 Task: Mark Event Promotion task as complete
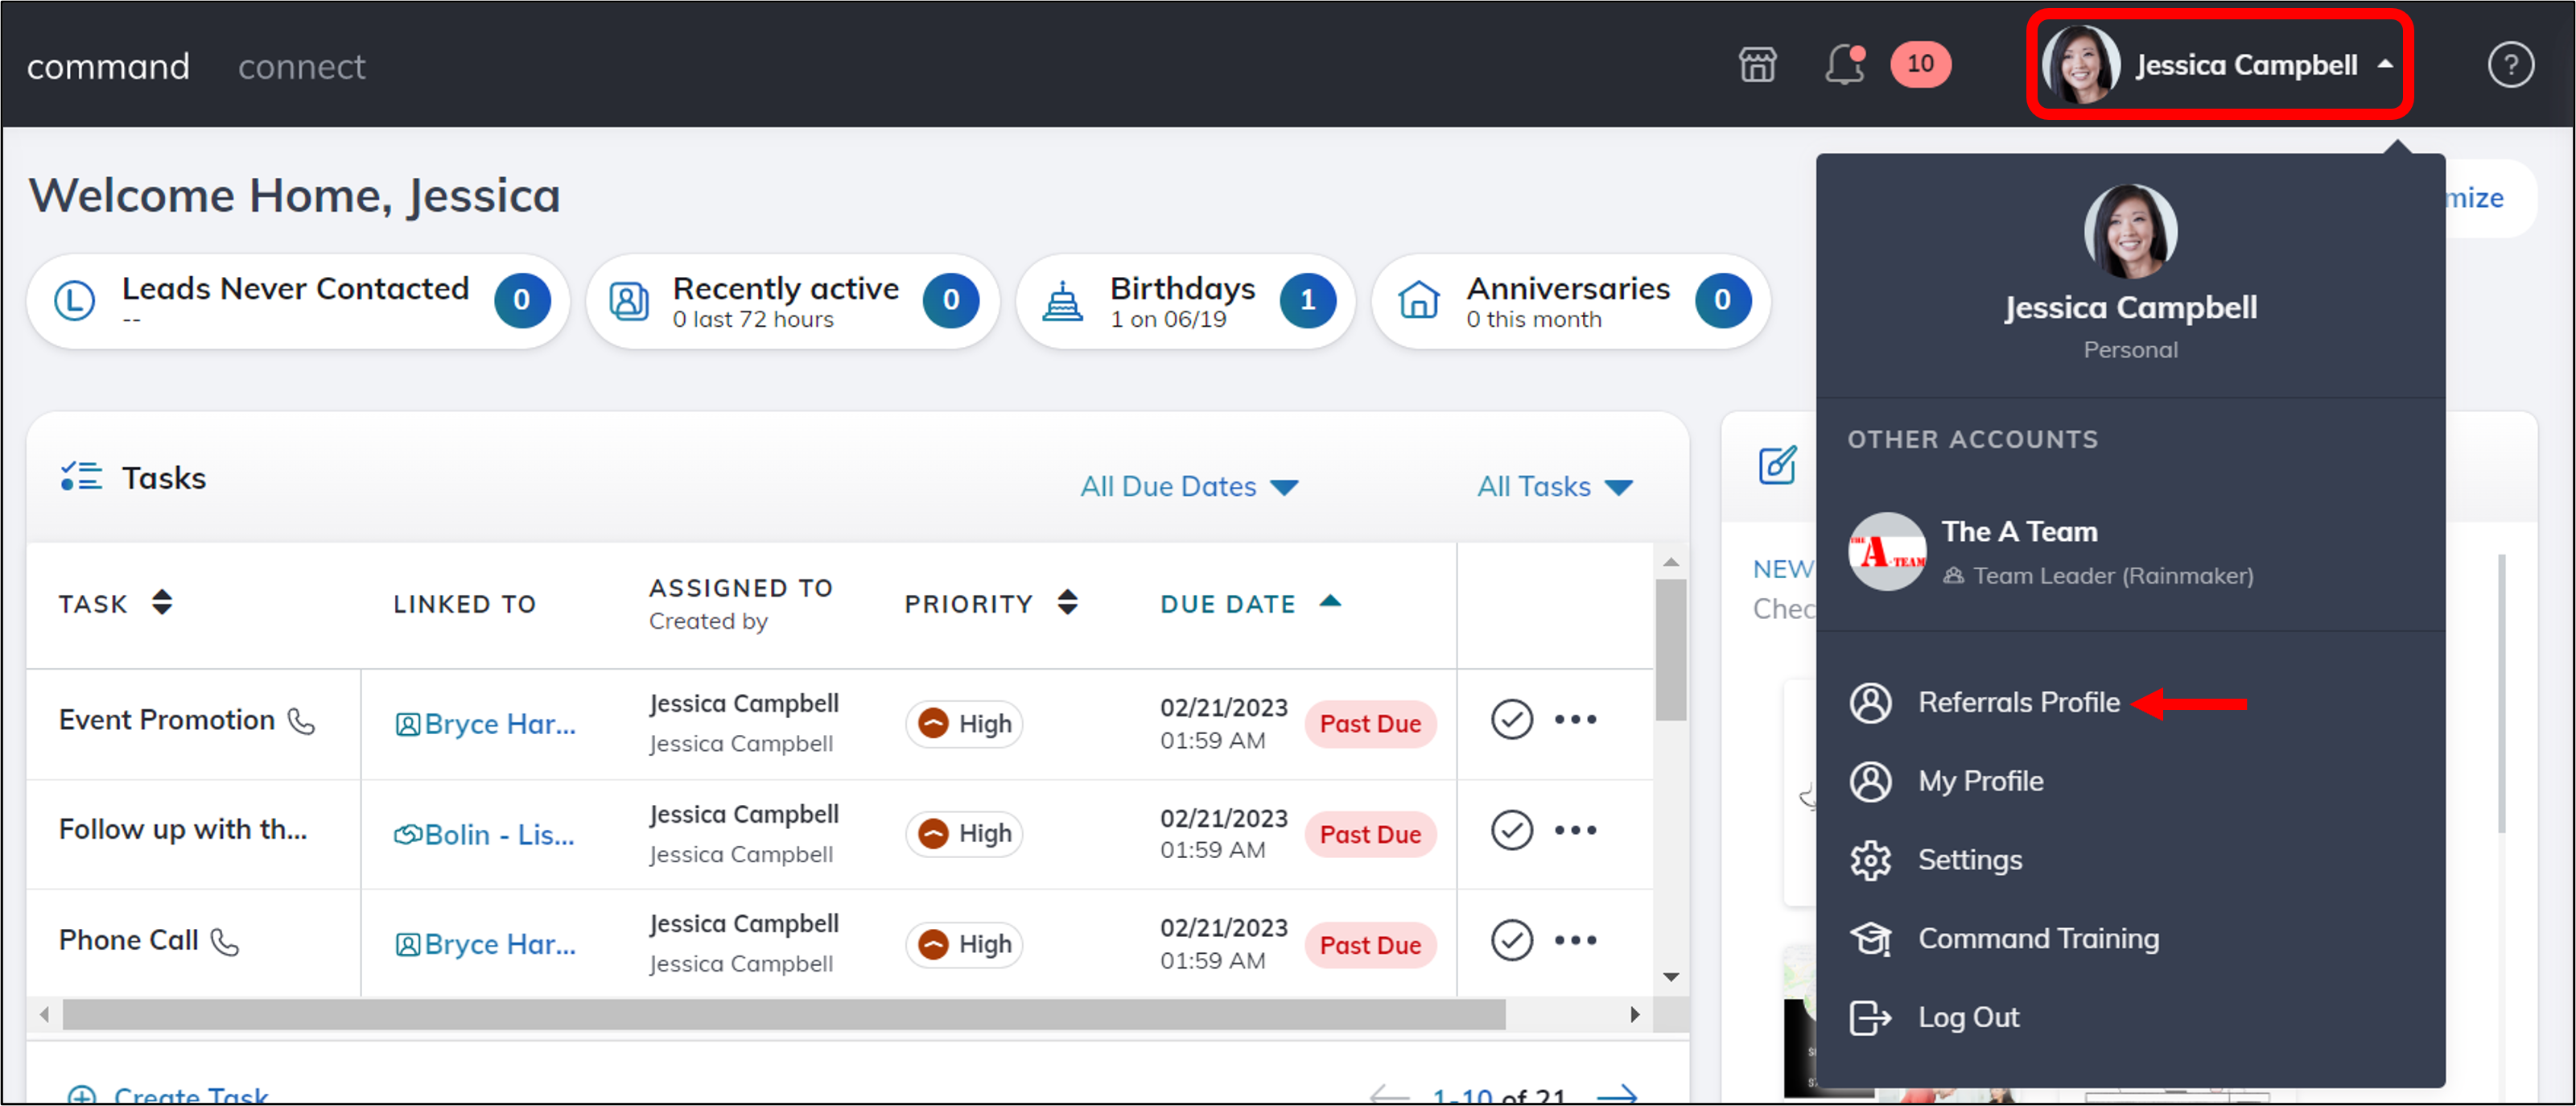[x=1511, y=720]
